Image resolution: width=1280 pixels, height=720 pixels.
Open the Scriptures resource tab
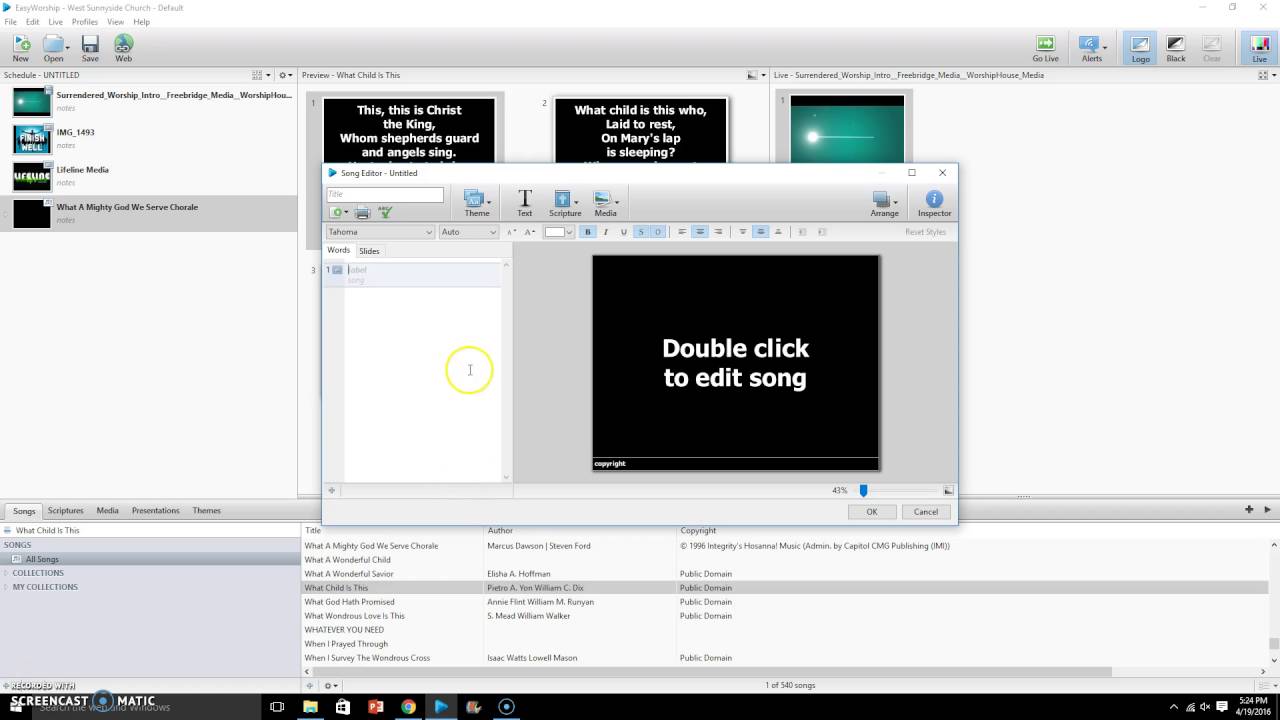(x=66, y=510)
